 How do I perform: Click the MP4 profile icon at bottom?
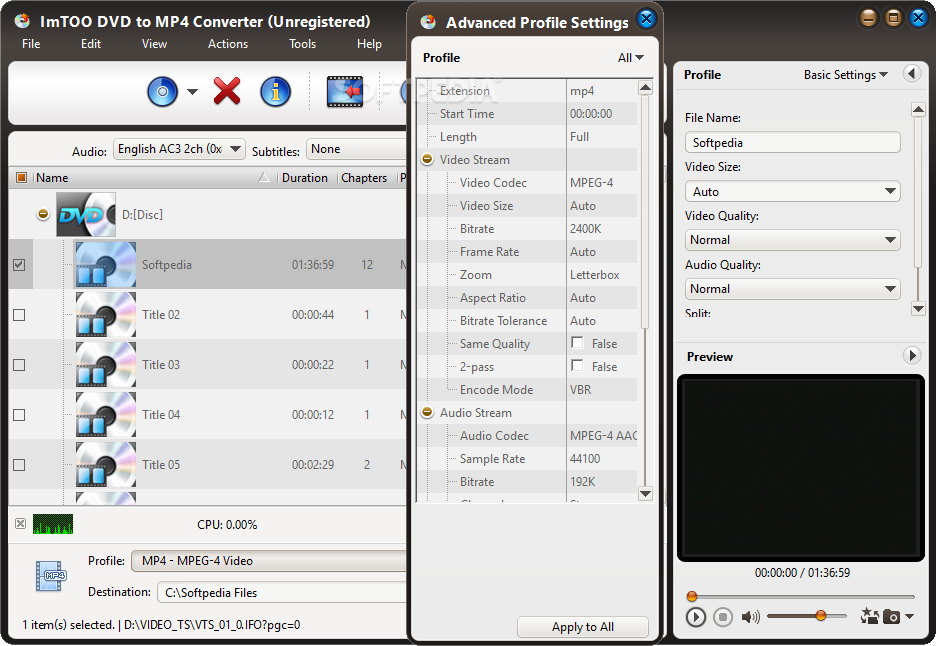point(51,576)
